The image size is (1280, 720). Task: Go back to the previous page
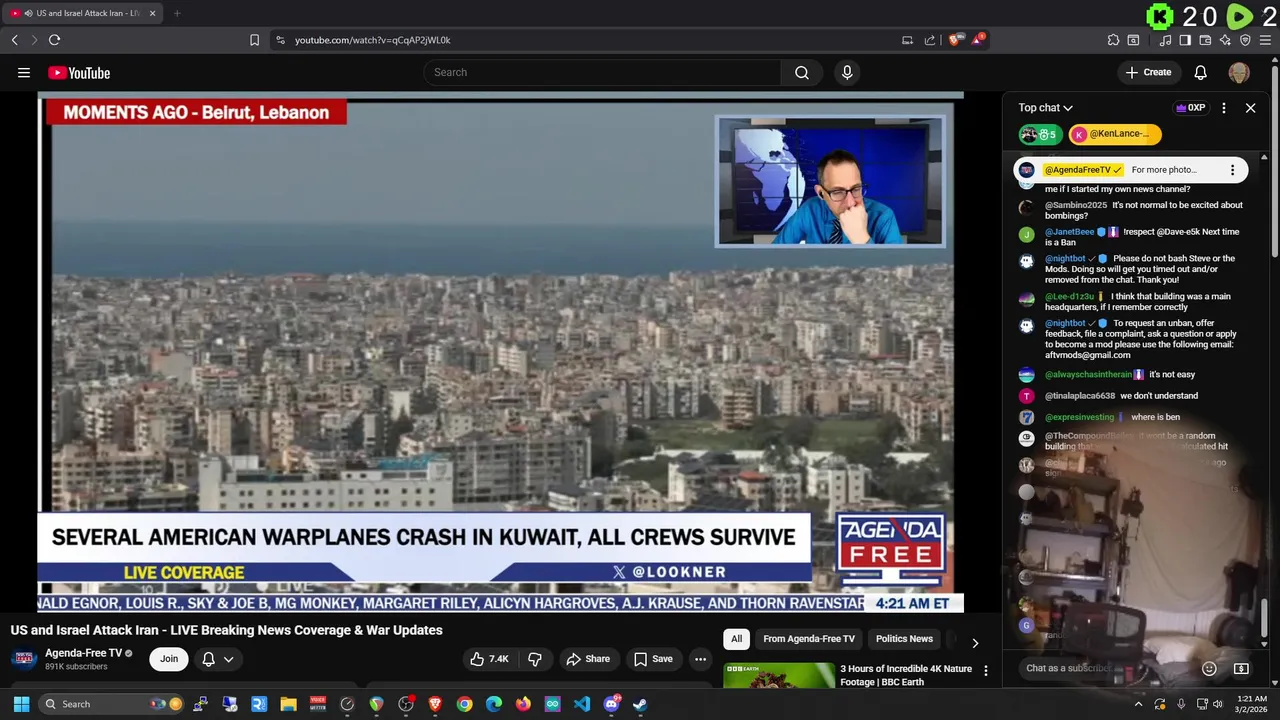(14, 40)
